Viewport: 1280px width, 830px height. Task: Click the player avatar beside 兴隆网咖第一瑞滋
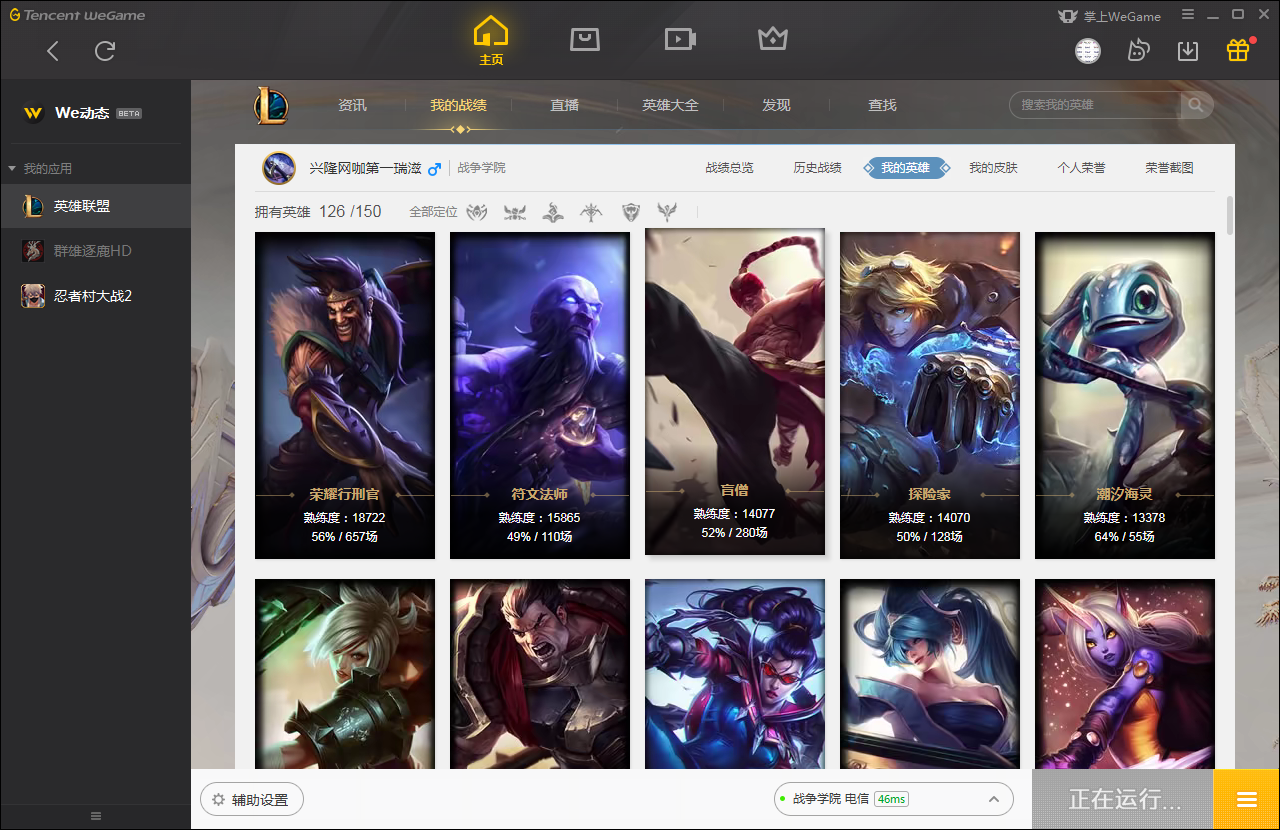point(279,168)
